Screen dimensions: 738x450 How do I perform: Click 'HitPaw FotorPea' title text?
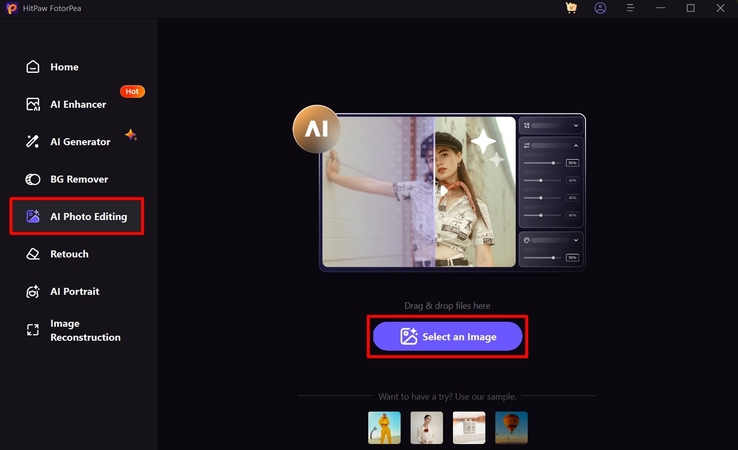click(x=52, y=8)
